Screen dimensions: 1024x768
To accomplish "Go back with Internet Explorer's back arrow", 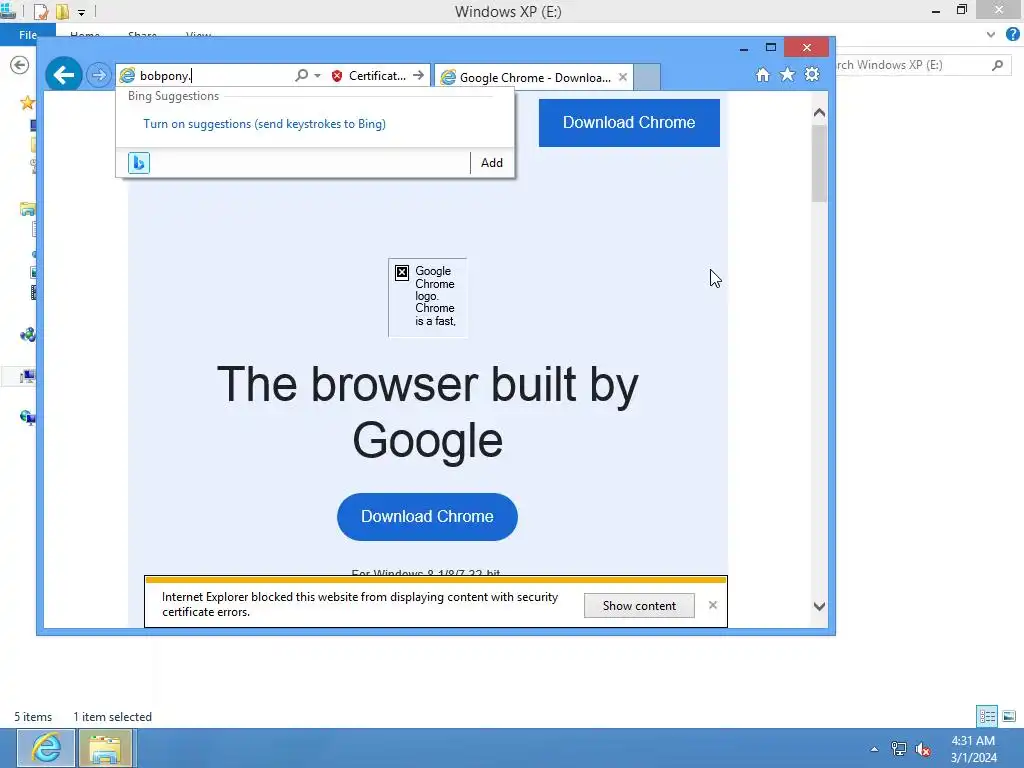I will 63,75.
